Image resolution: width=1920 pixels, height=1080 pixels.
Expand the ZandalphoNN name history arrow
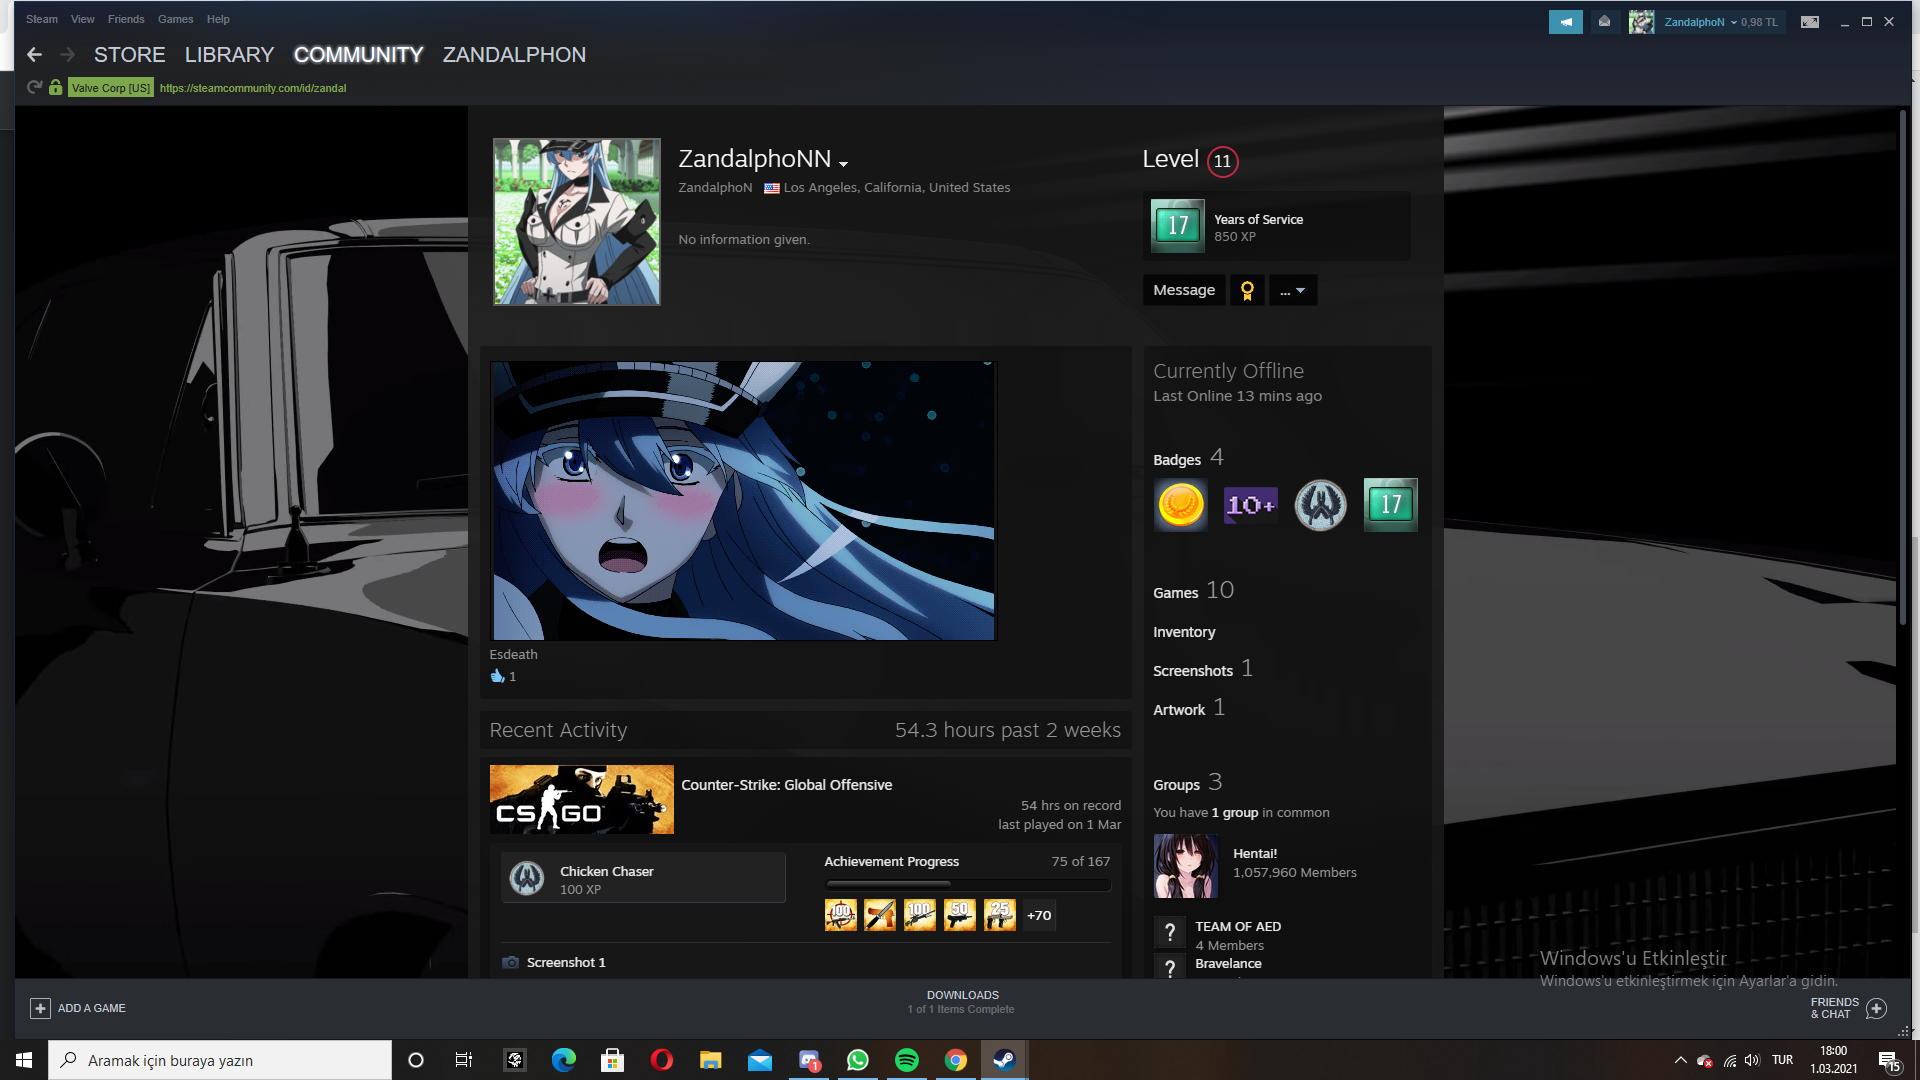click(x=844, y=163)
